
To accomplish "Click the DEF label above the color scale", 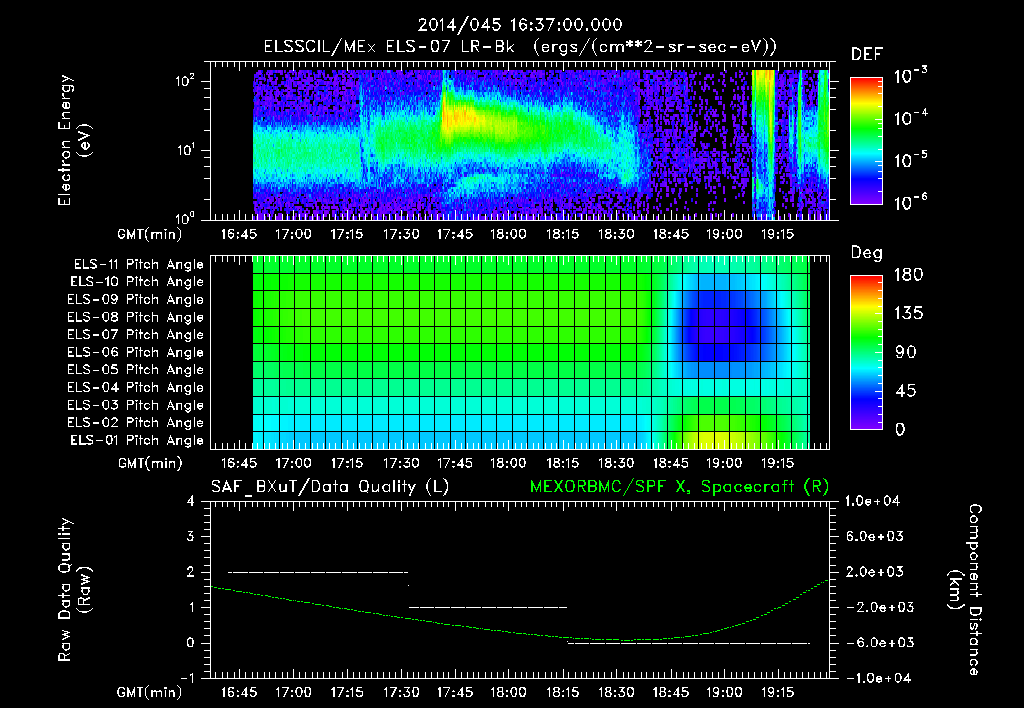I will pyautogui.click(x=866, y=54).
